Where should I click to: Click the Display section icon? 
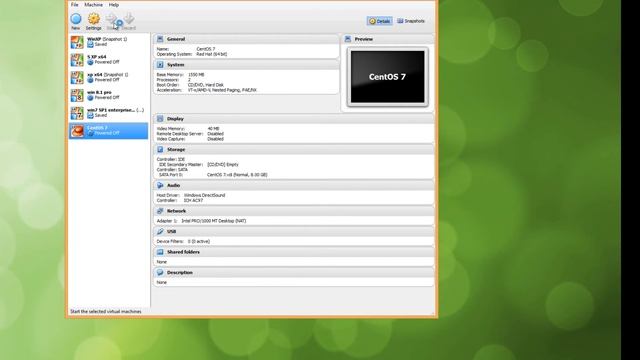pos(160,118)
